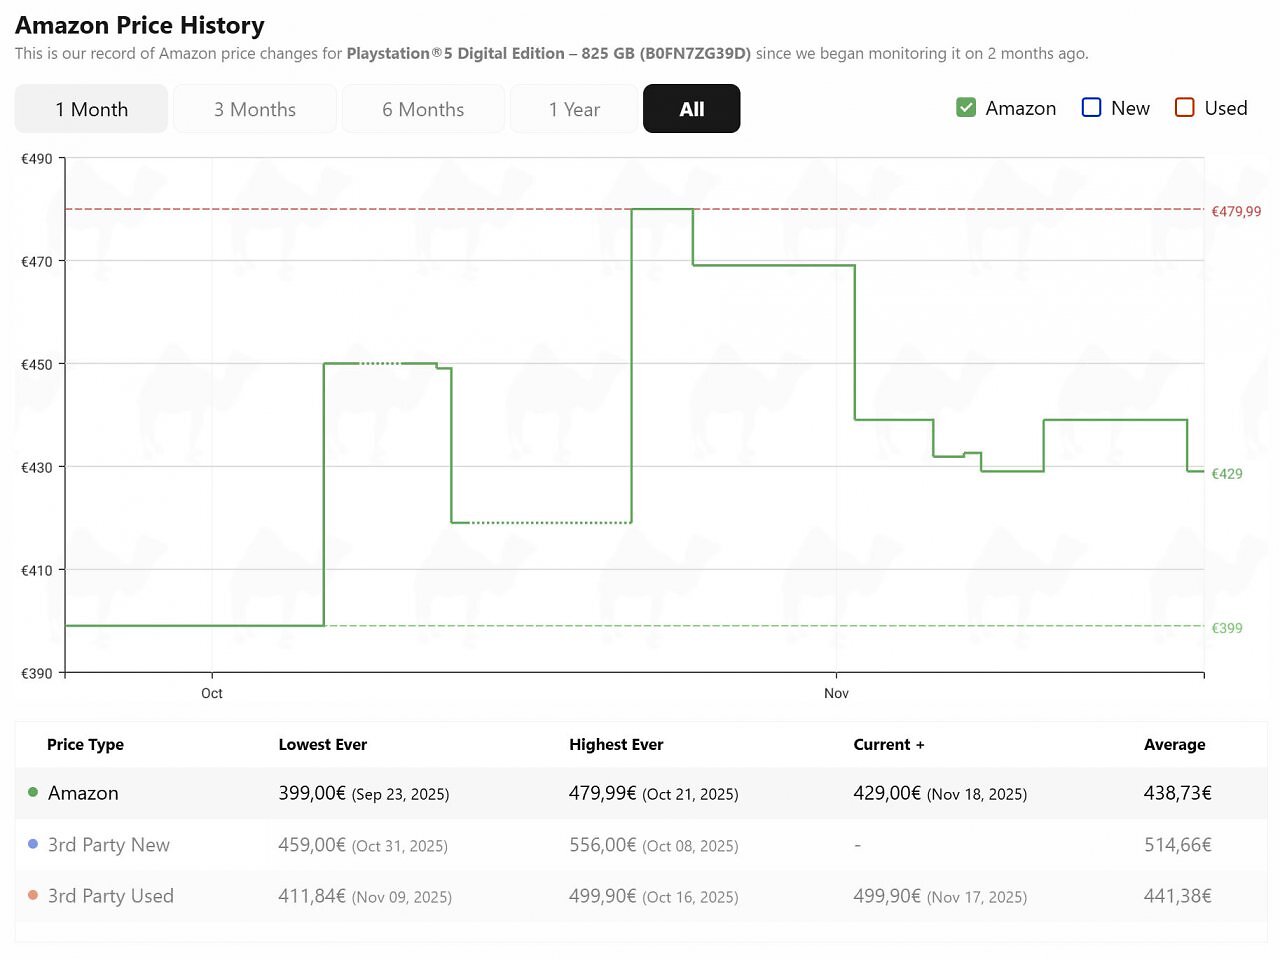Click the Nov marker on the chart axis
This screenshot has height=960, width=1280.
click(x=836, y=693)
